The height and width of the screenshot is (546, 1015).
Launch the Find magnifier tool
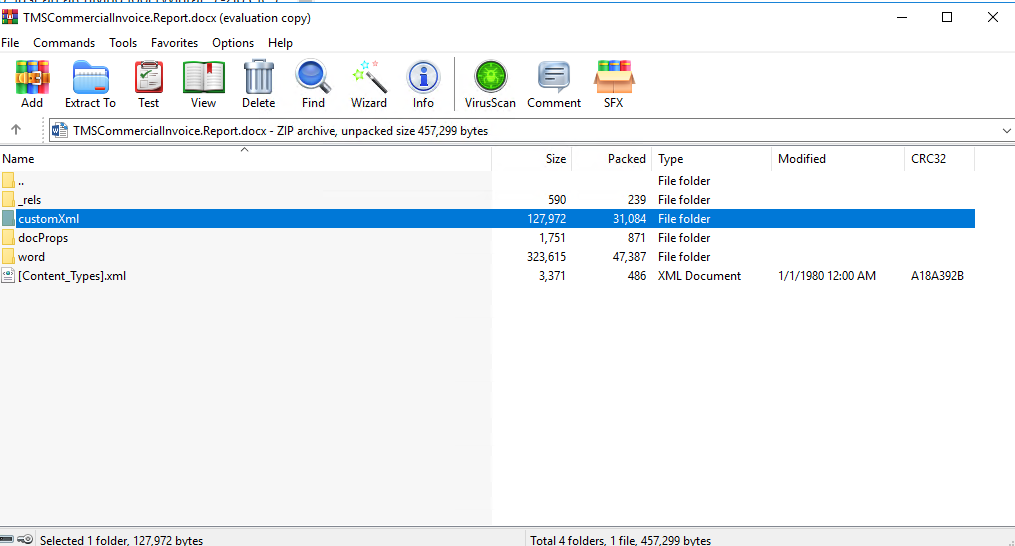tap(313, 84)
